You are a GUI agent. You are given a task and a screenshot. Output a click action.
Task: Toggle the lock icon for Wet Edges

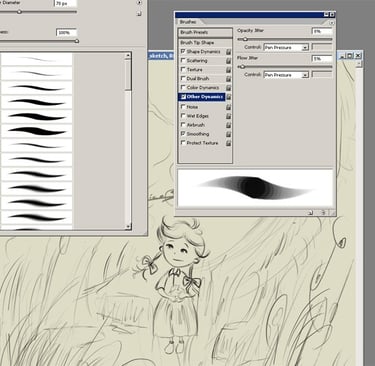228,116
